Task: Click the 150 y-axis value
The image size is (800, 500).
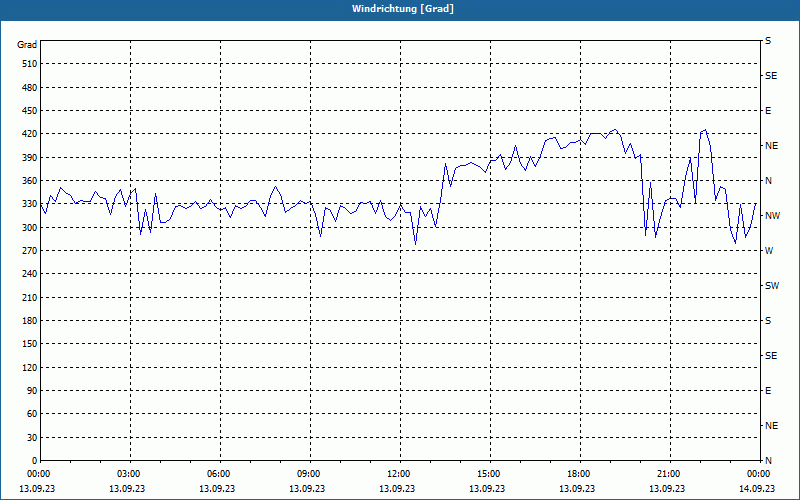Action: coord(30,344)
